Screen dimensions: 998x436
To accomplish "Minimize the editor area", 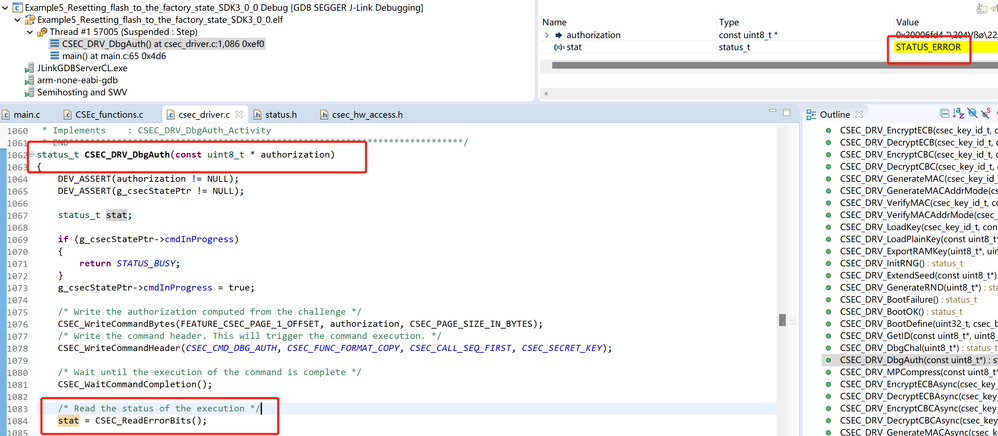I will (x=773, y=113).
